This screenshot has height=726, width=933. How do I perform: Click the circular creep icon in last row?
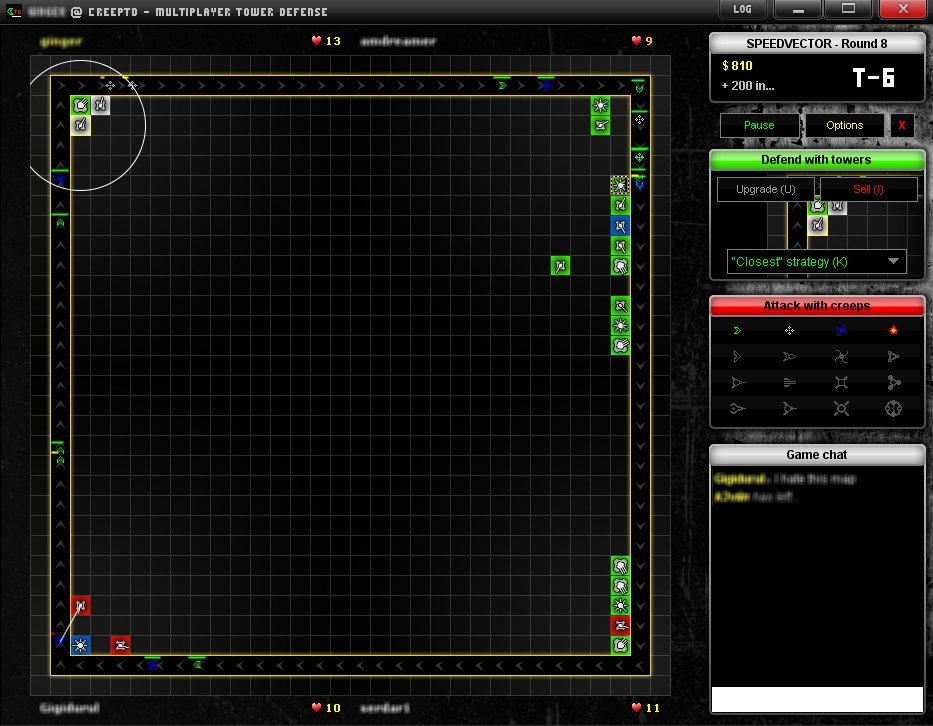coord(893,408)
